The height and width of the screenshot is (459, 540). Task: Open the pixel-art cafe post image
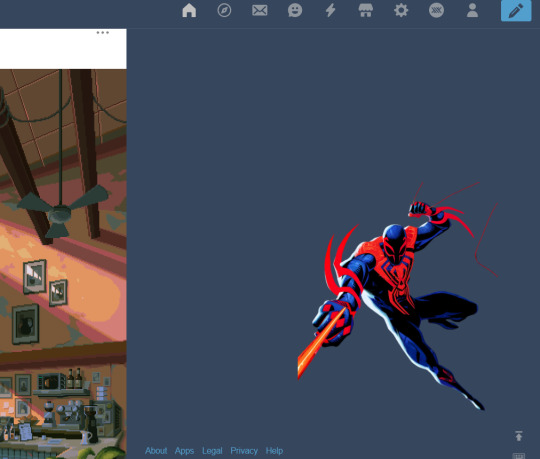coord(63,264)
